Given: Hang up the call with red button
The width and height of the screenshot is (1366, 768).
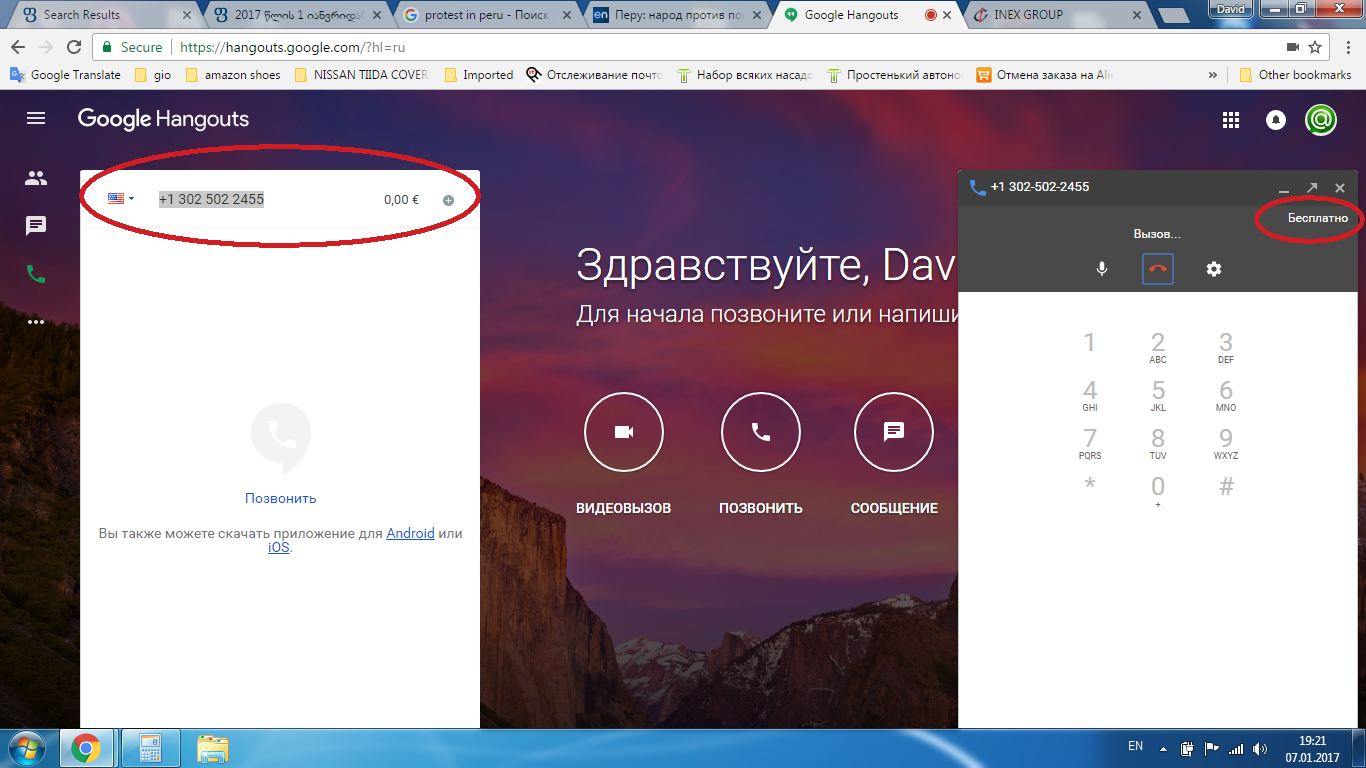Looking at the screenshot, I should click(x=1158, y=269).
